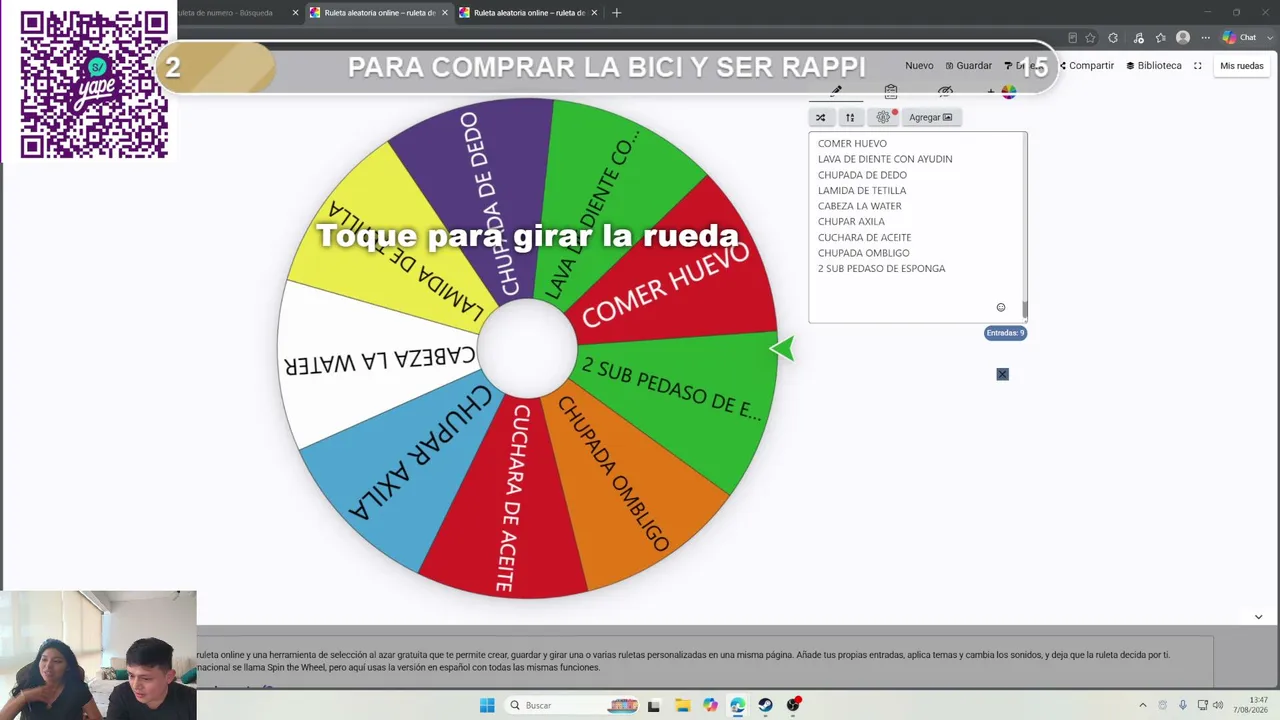Open File Explorer from the taskbar
Image resolution: width=1280 pixels, height=720 pixels.
[x=682, y=705]
